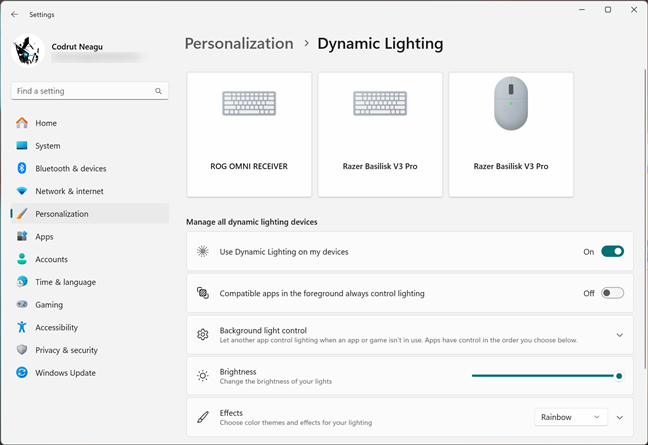This screenshot has height=445, width=648.
Task: Go to Windows Update page
Action: pyautogui.click(x=90, y=373)
